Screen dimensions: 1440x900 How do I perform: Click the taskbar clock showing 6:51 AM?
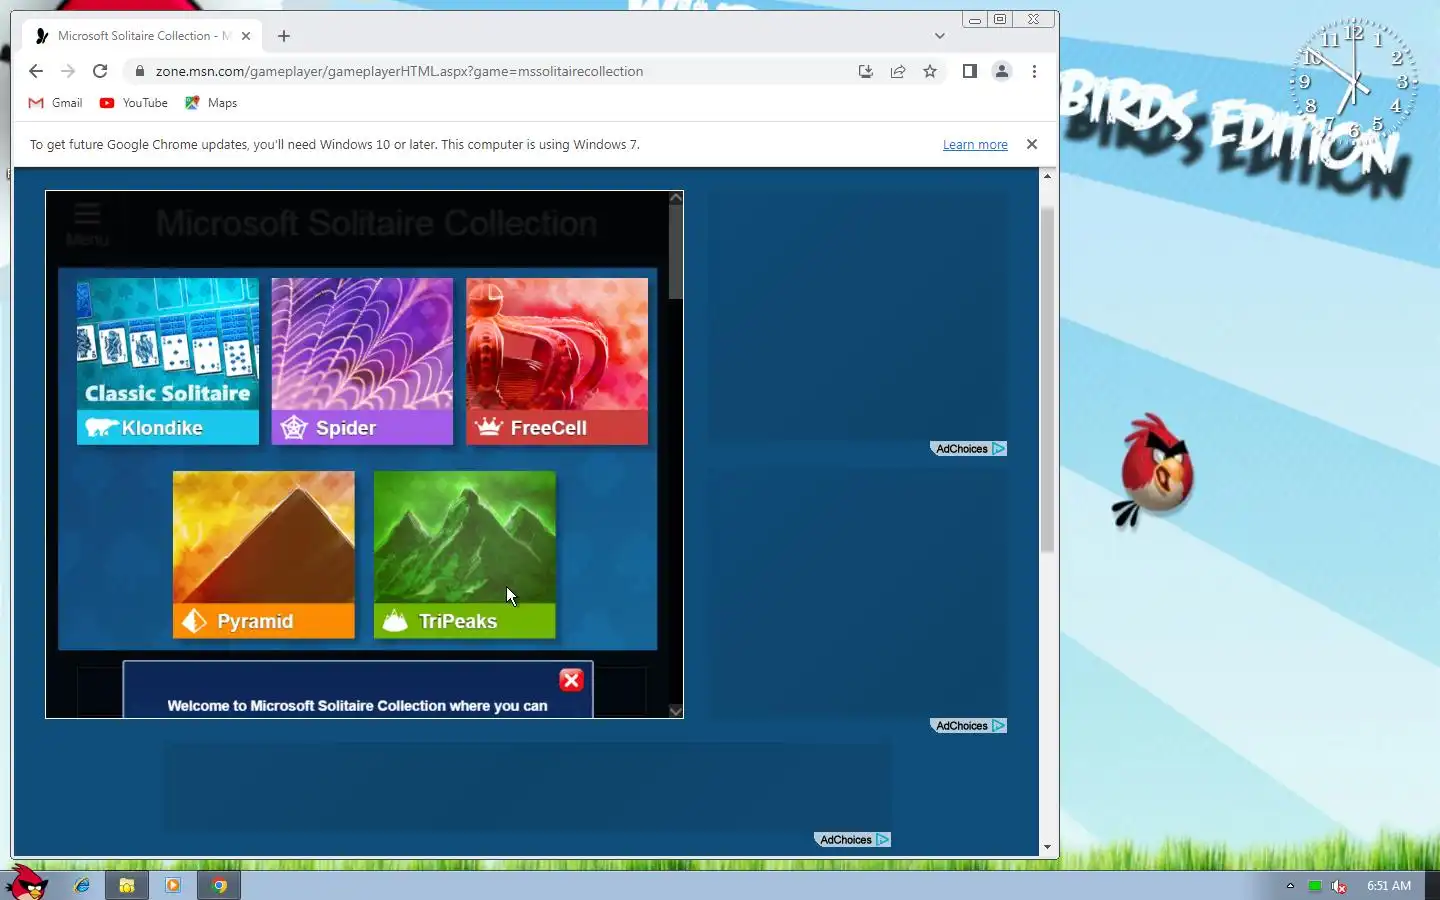[x=1389, y=886]
